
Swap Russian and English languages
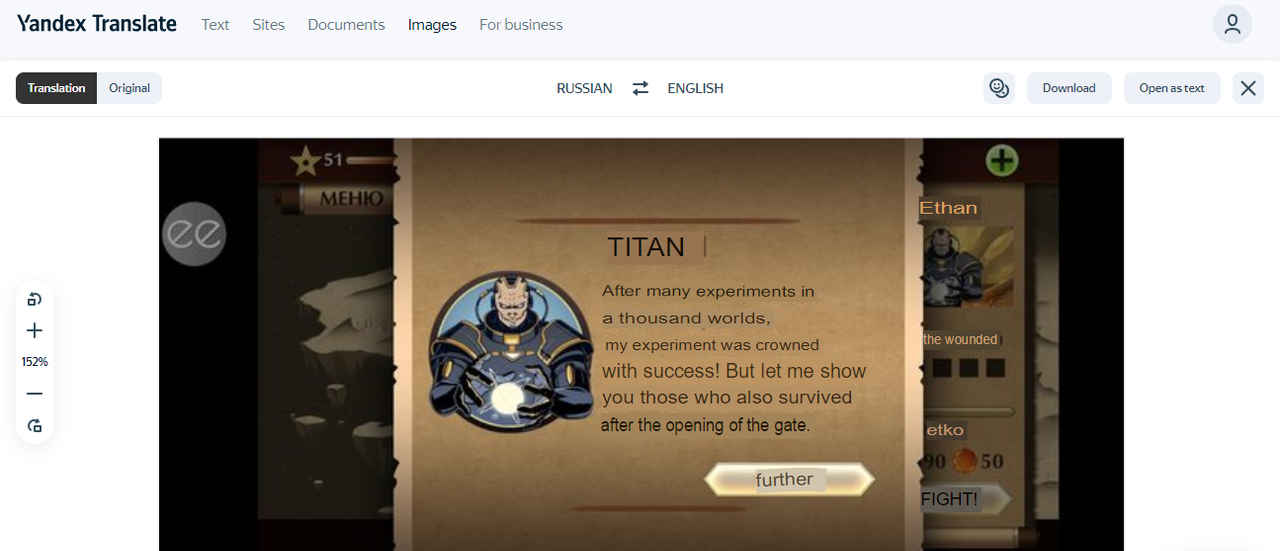(x=640, y=88)
